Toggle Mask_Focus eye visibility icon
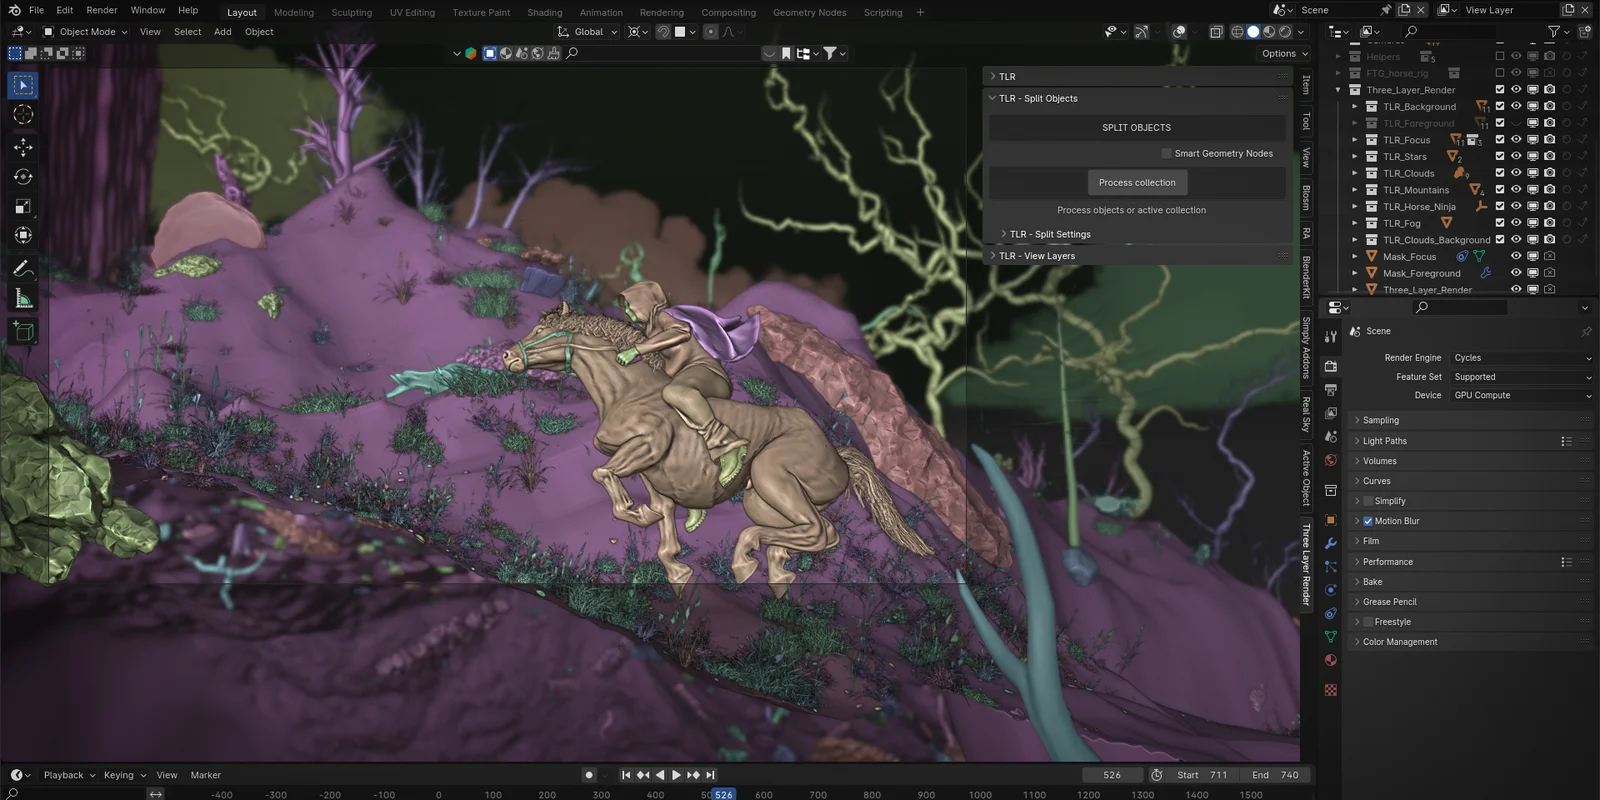The height and width of the screenshot is (800, 1600). (1516, 256)
